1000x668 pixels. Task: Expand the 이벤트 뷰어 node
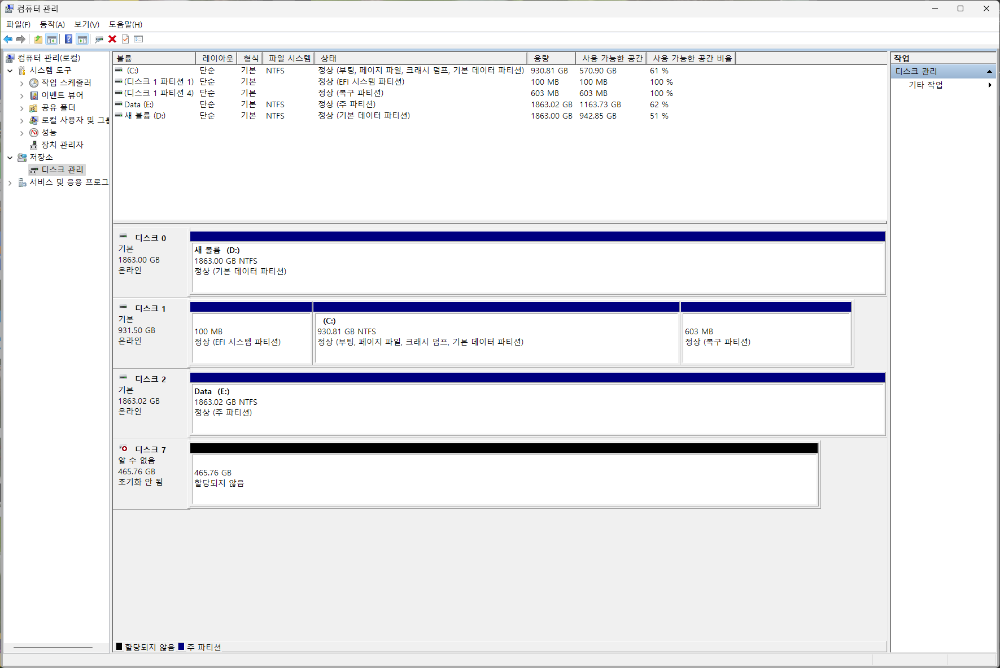pos(22,95)
